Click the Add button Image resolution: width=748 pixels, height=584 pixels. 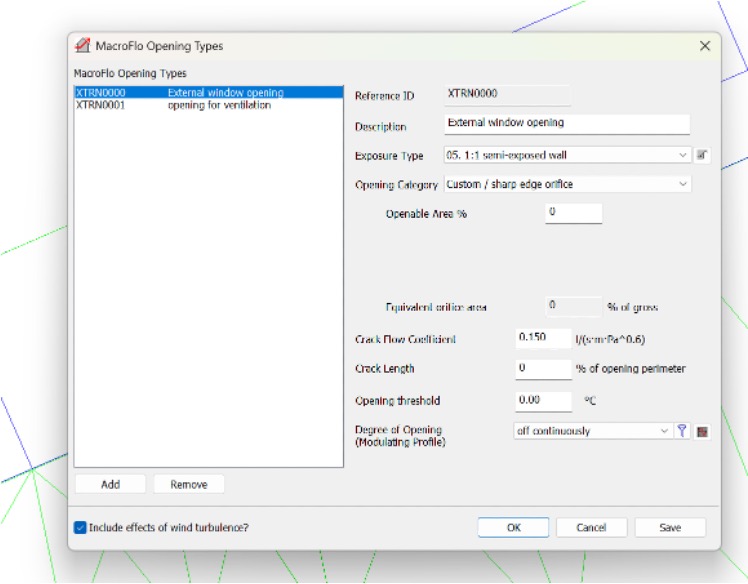tap(110, 484)
